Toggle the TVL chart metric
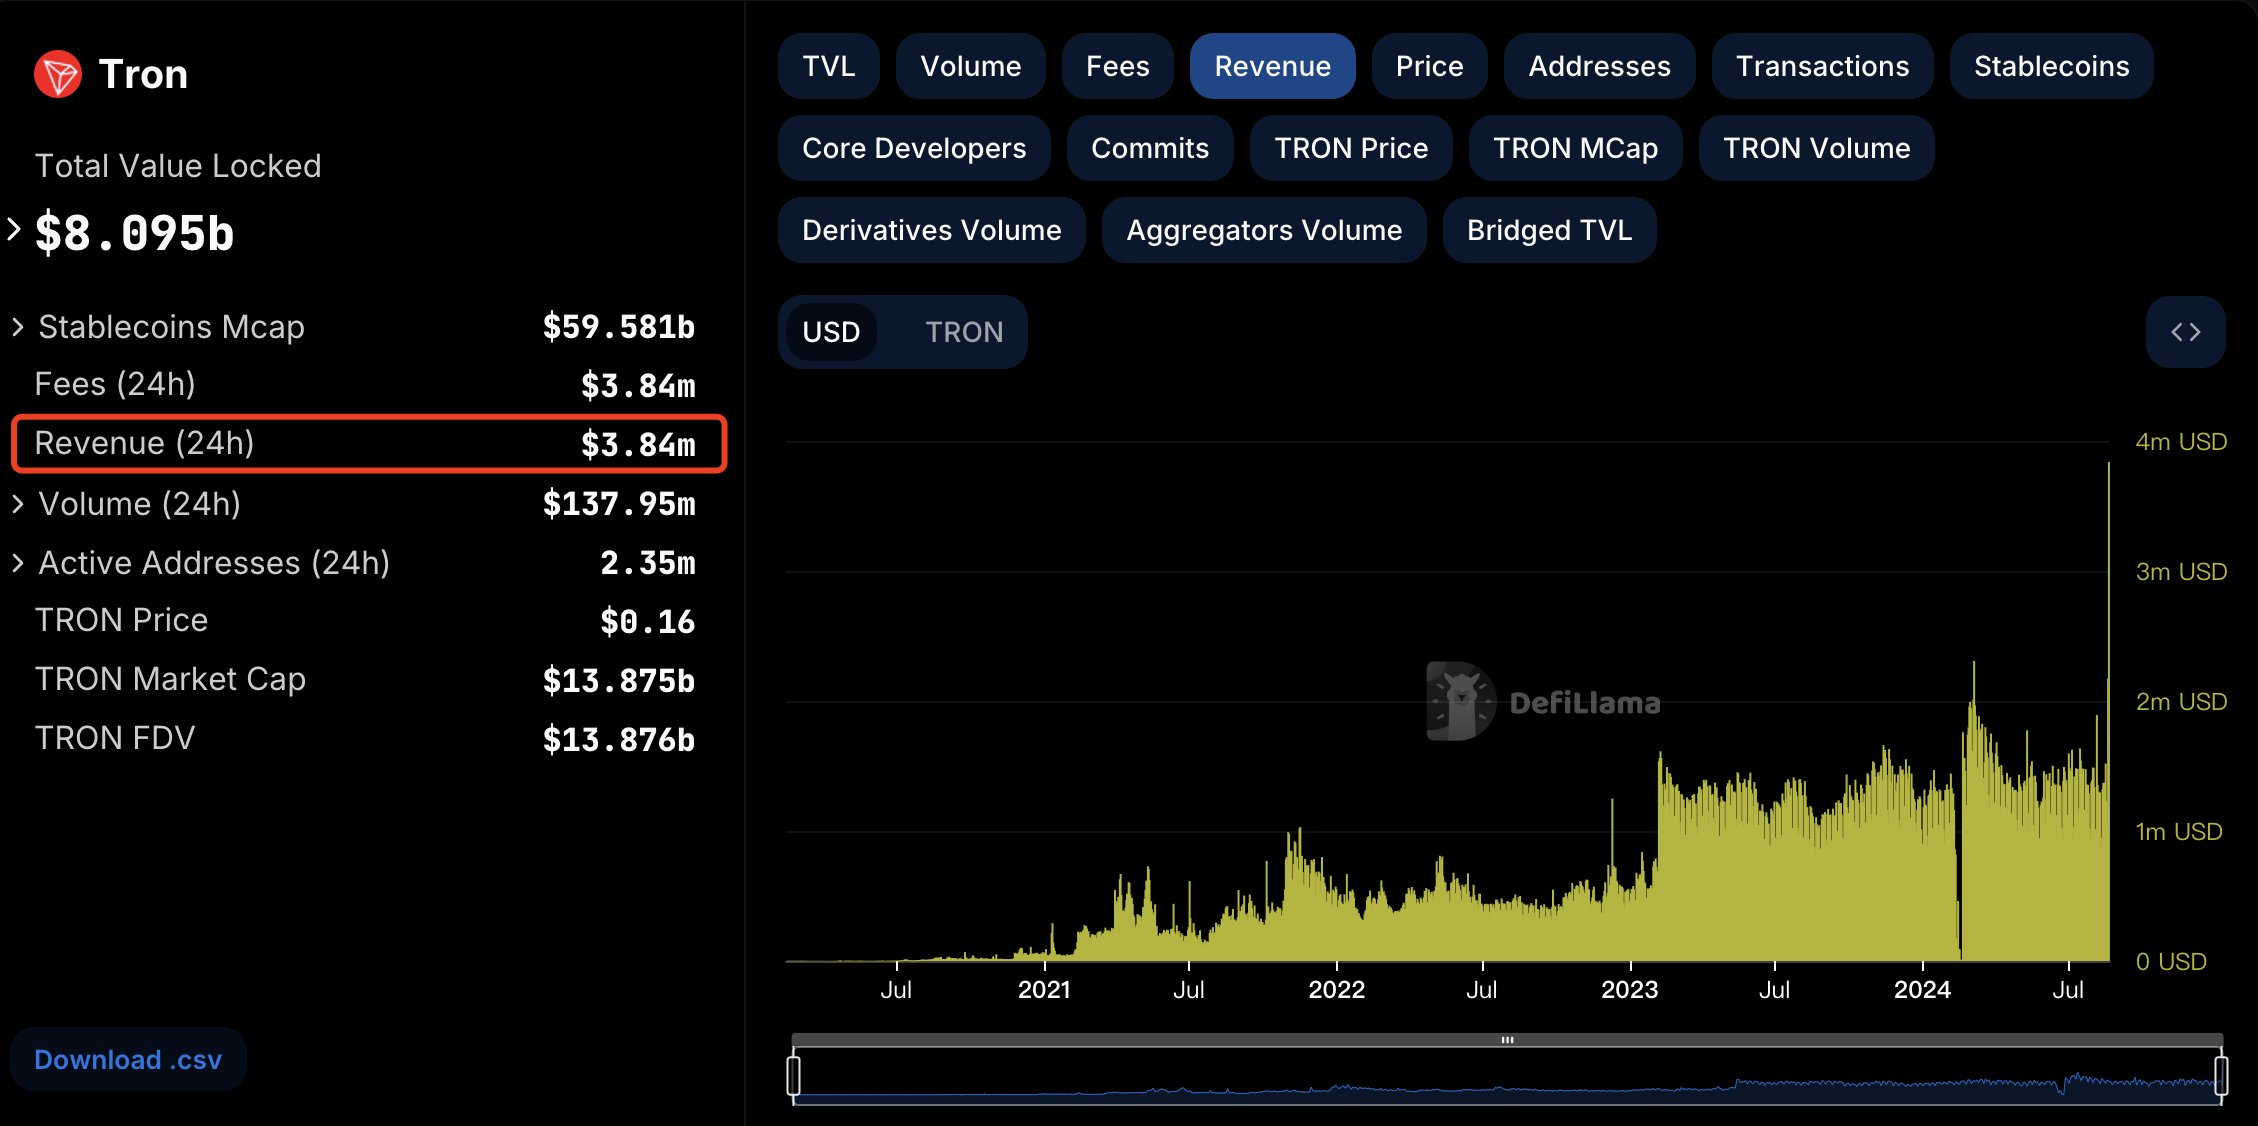 (x=828, y=66)
